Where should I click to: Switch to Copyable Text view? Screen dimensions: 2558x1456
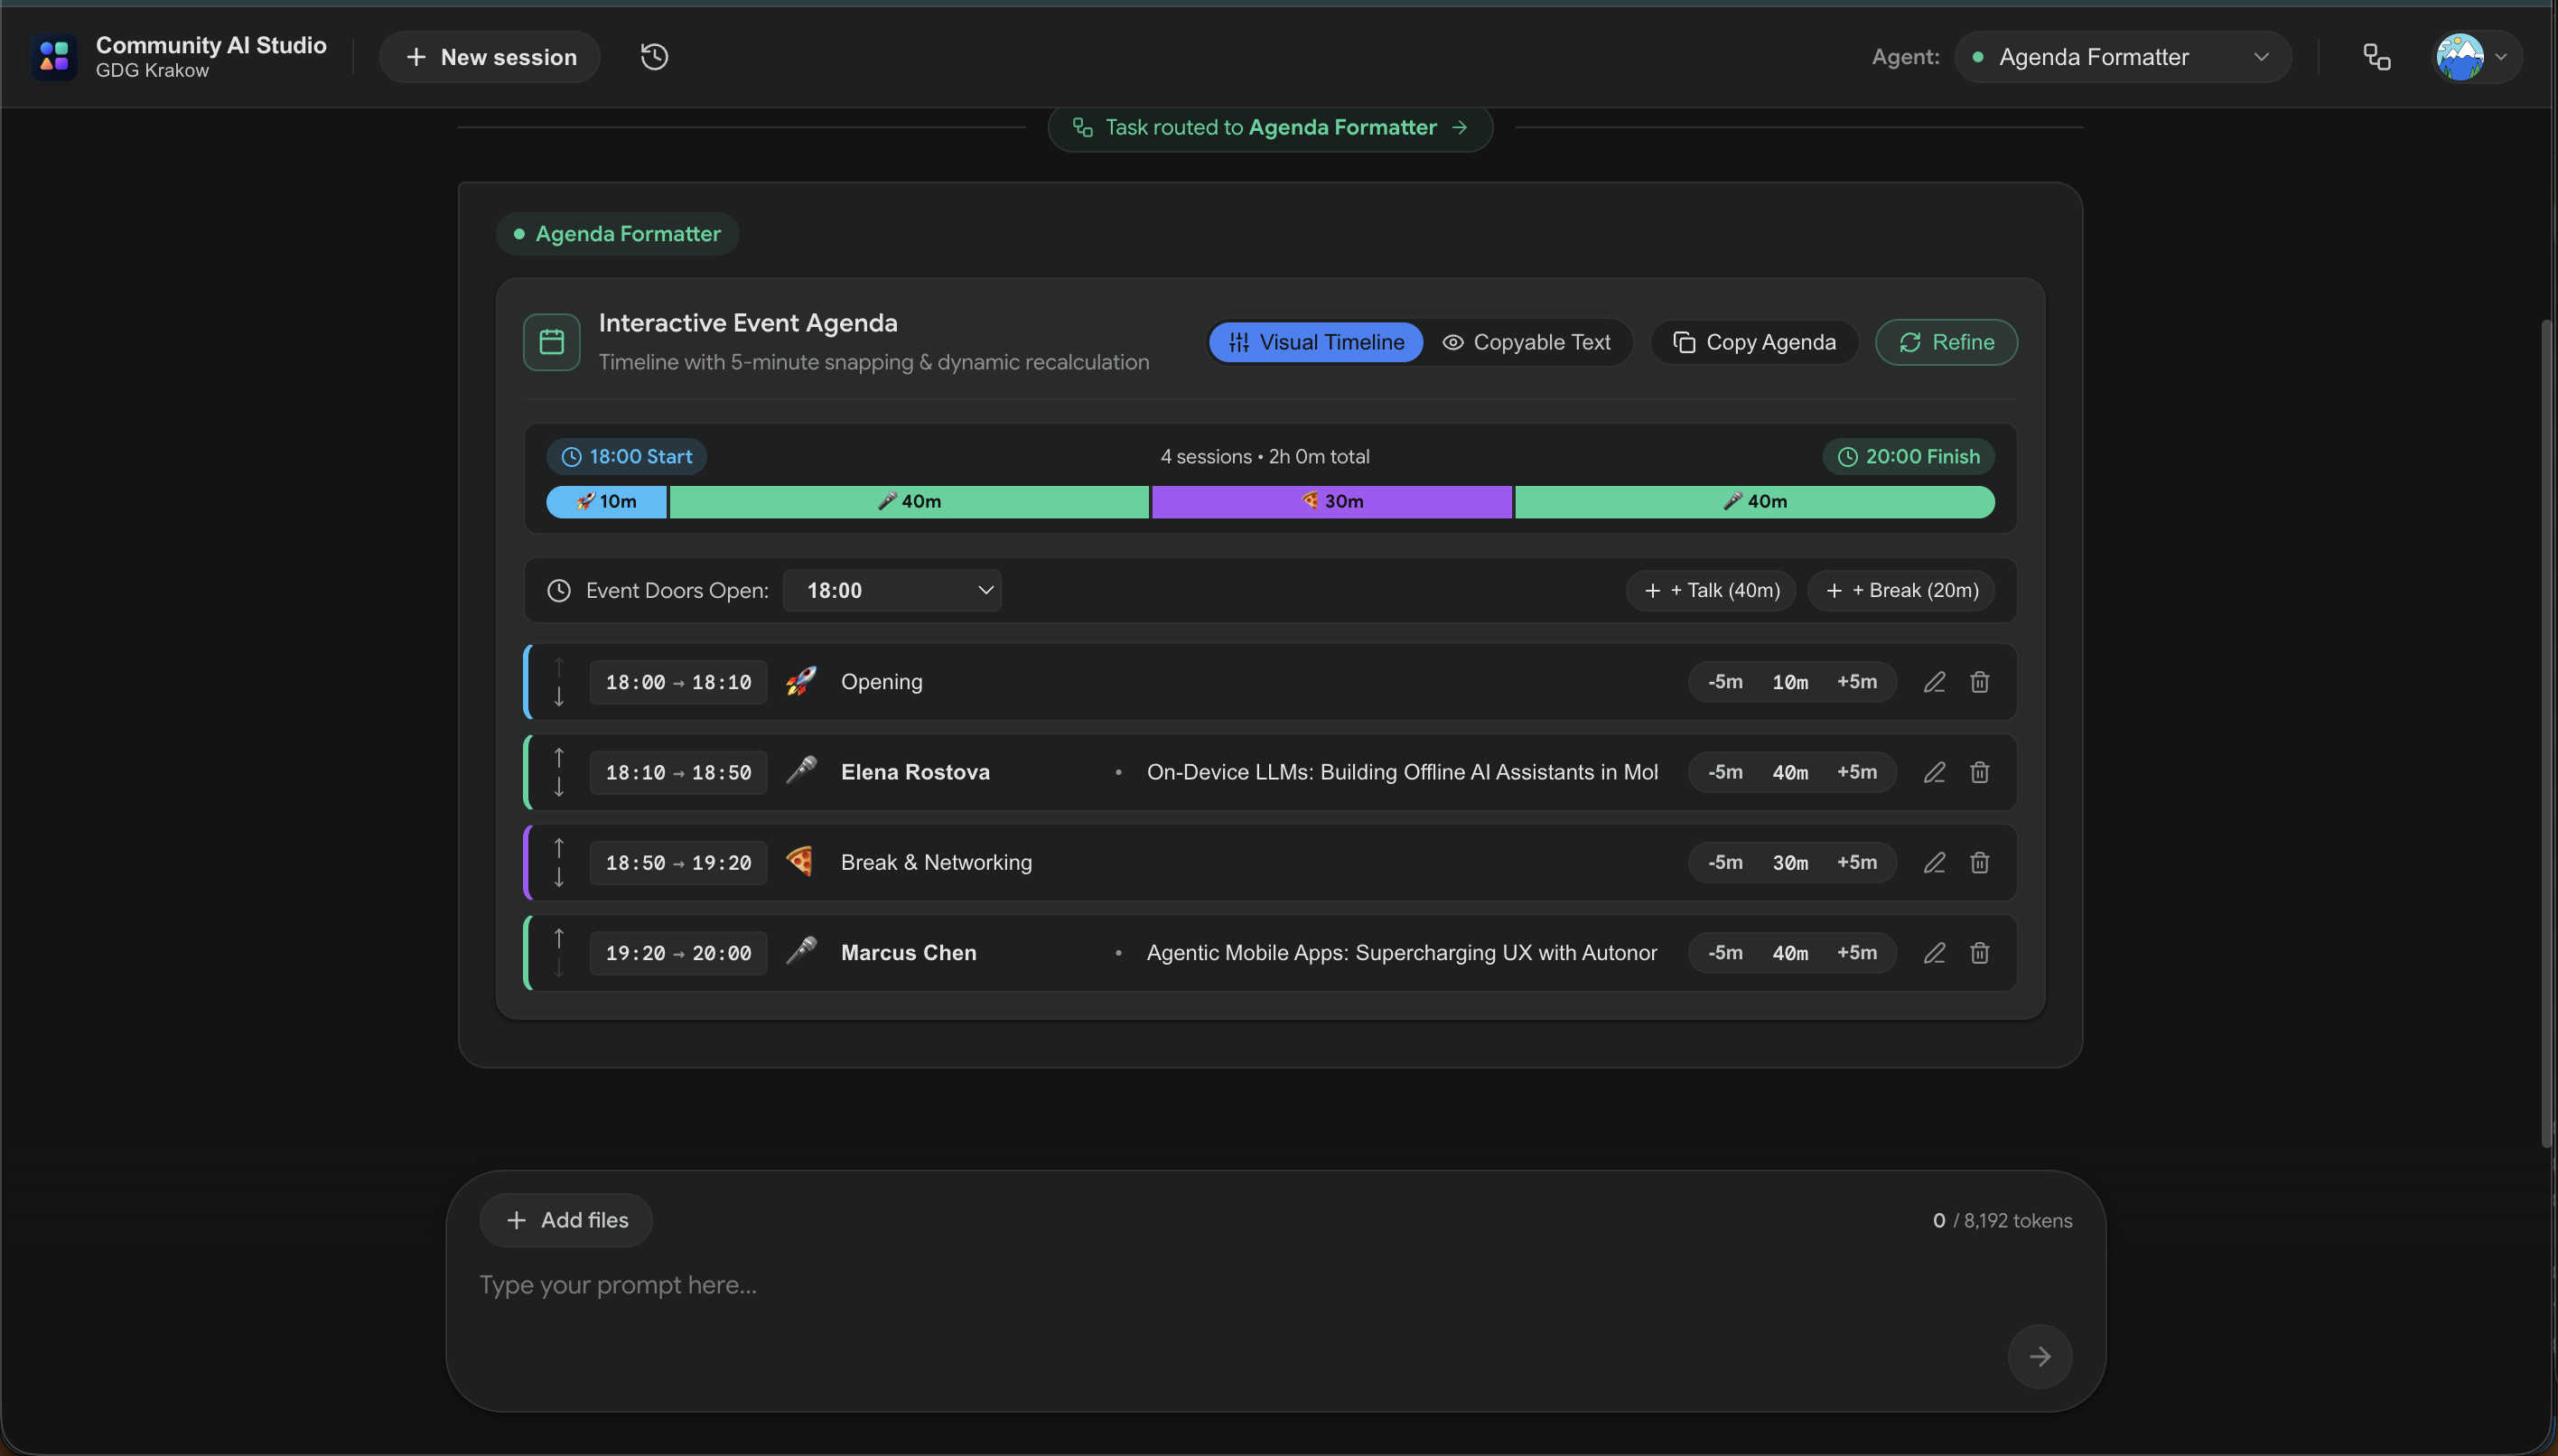pos(1526,342)
